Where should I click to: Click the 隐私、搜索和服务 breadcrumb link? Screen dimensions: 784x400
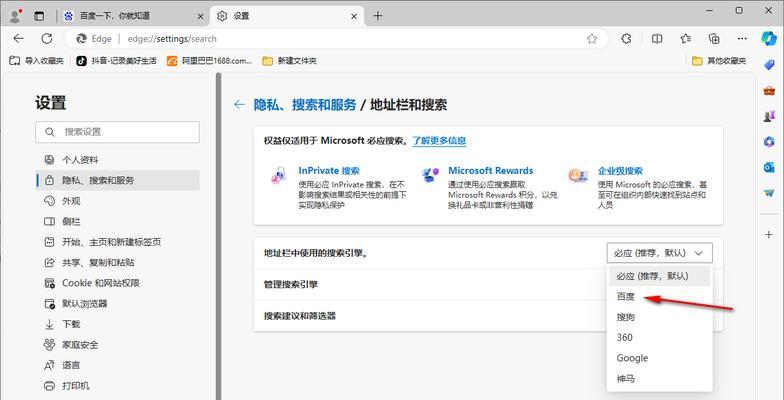tap(305, 104)
